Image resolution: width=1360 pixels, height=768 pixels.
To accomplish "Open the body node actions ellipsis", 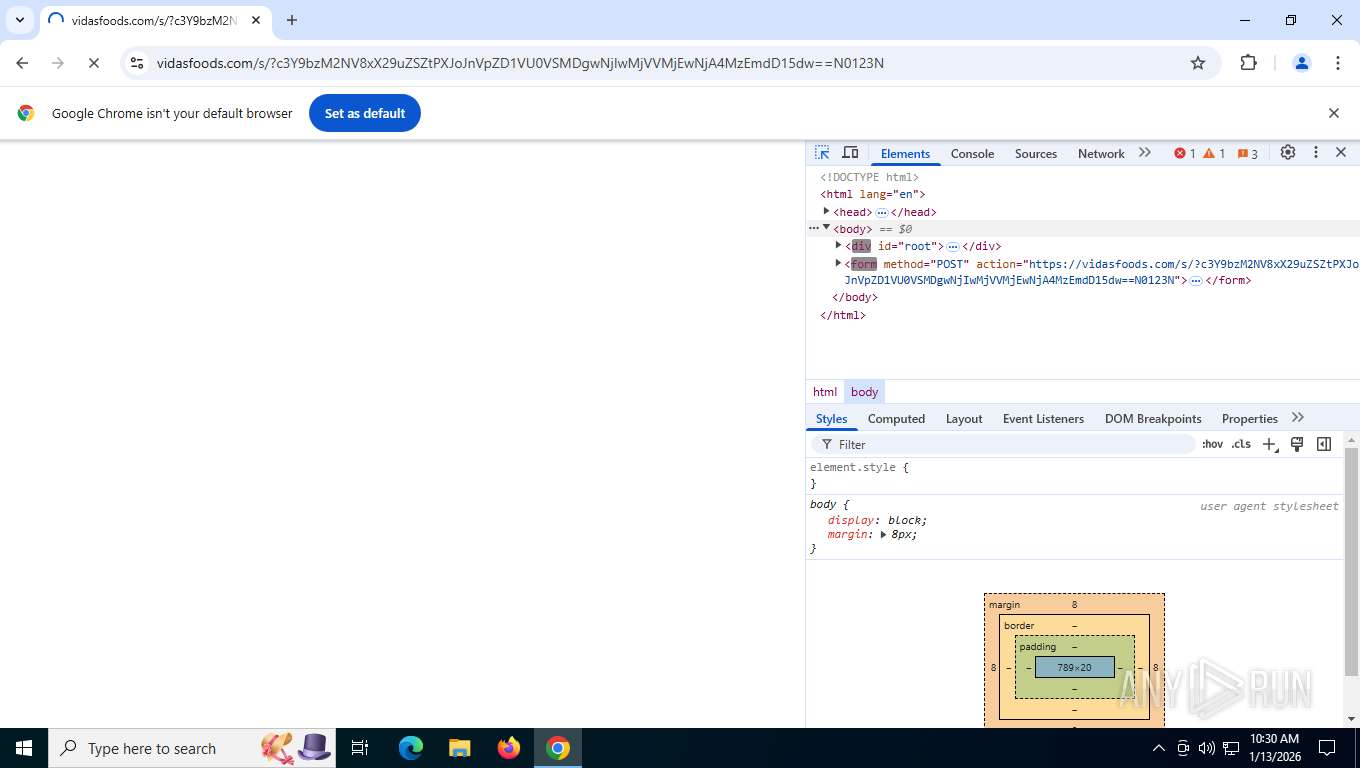I will pyautogui.click(x=814, y=228).
